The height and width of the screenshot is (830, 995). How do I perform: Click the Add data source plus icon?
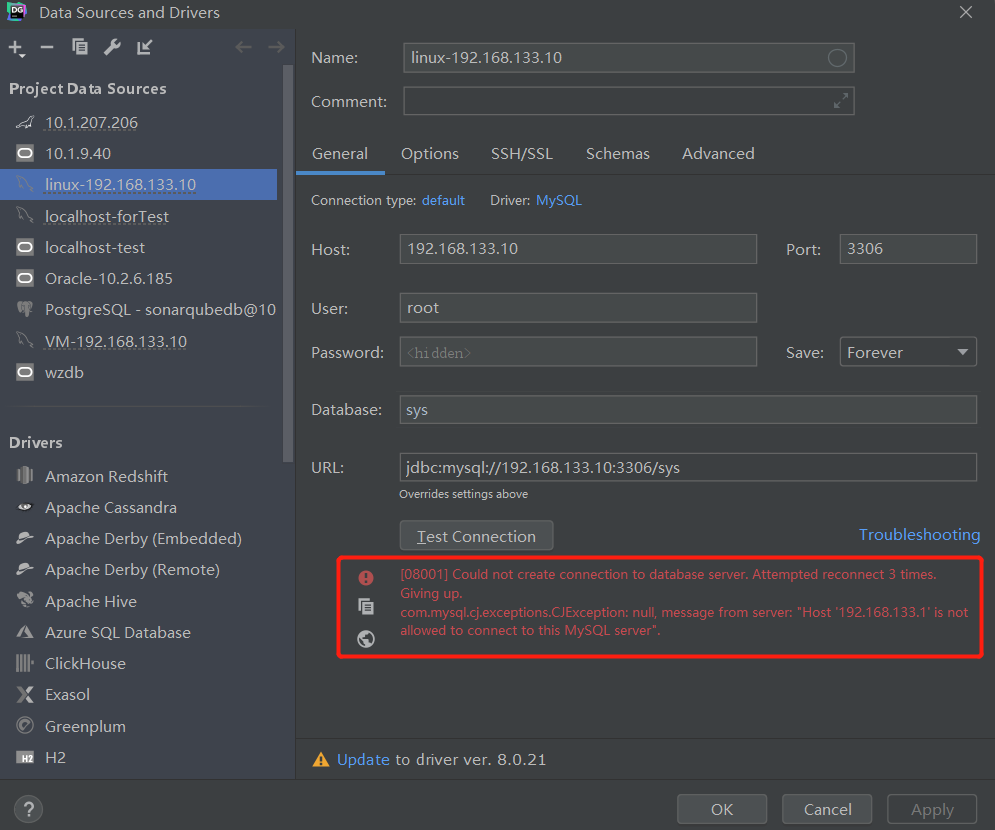coord(16,48)
